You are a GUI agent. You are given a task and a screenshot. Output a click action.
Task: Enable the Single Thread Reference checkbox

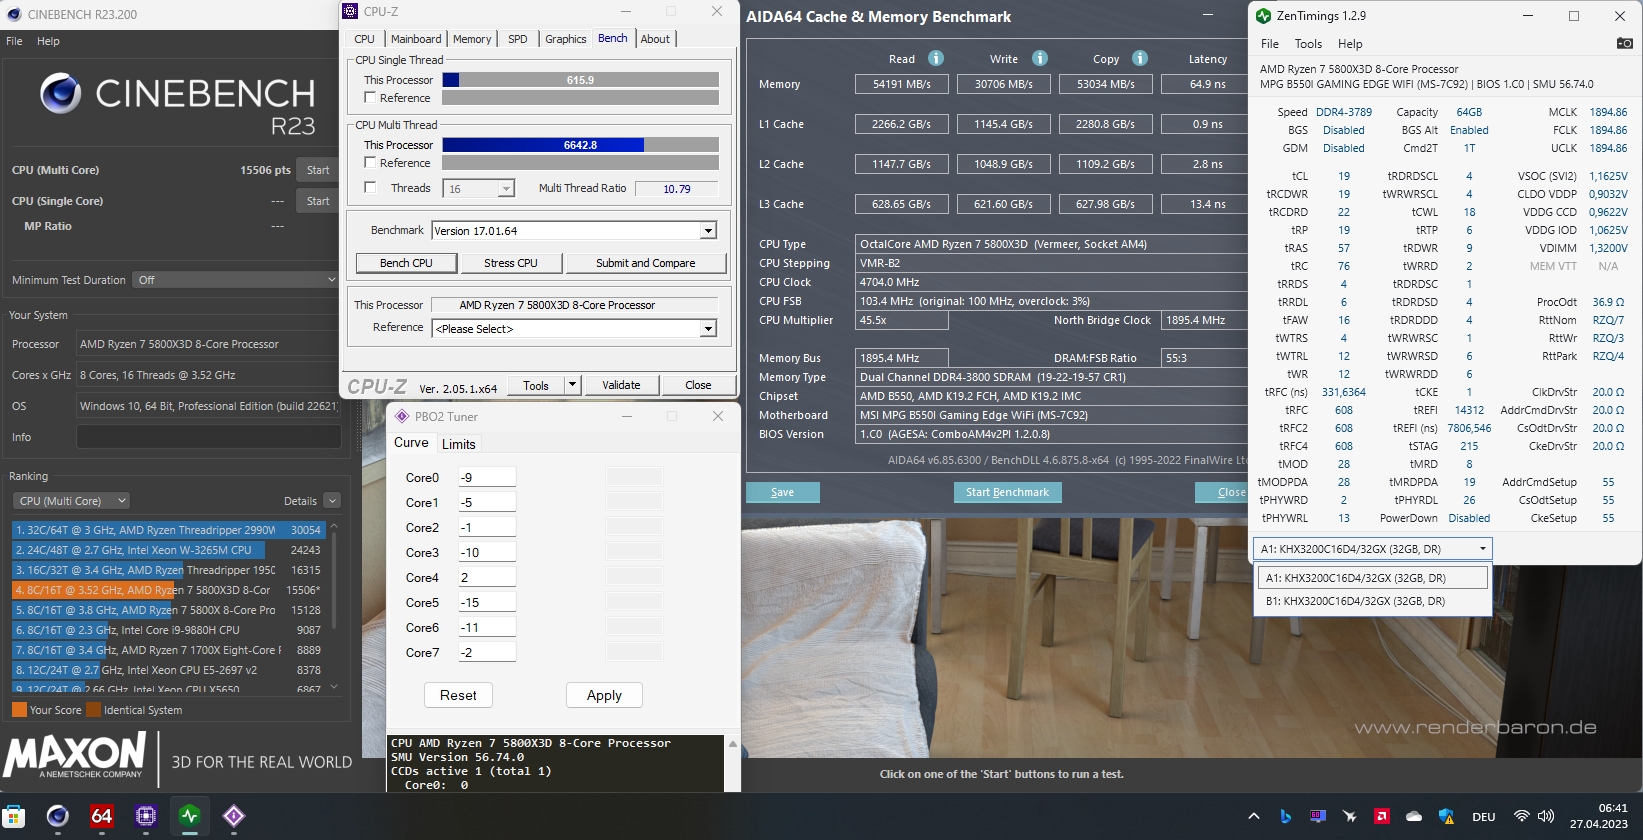coord(370,98)
